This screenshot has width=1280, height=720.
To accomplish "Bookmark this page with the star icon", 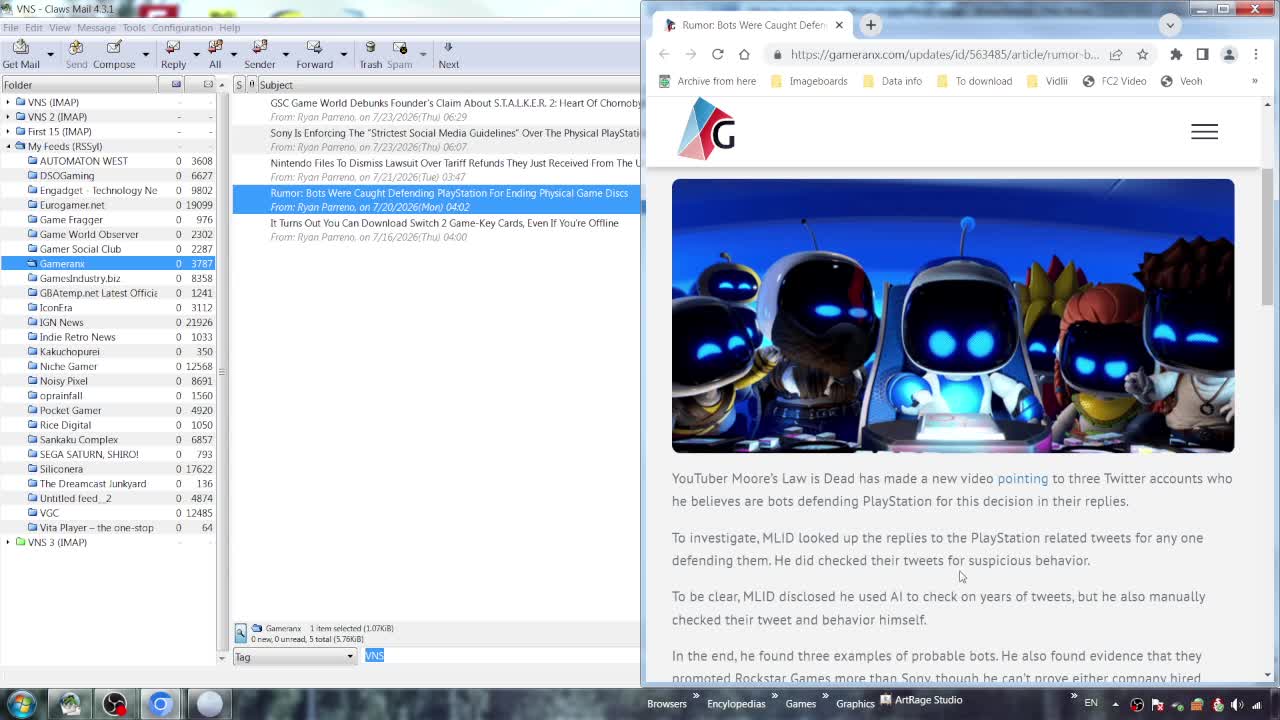I will point(1143,54).
